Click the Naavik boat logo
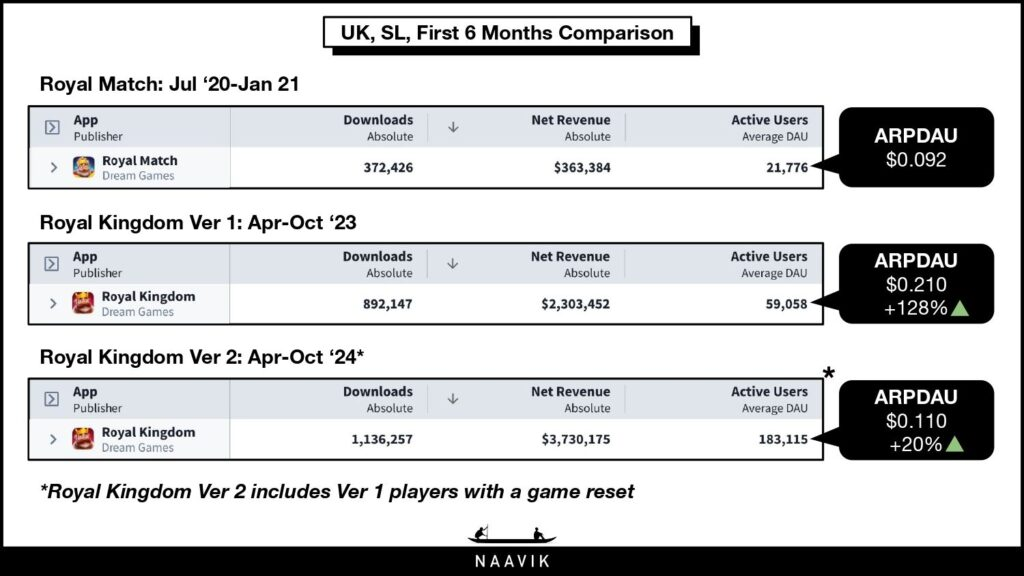This screenshot has width=1024, height=576. pyautogui.click(x=511, y=535)
